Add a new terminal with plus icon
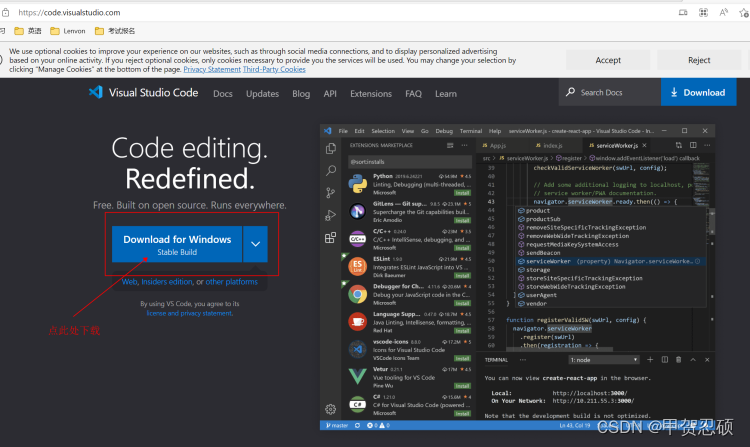Image resolution: width=750 pixels, height=447 pixels. (x=650, y=360)
